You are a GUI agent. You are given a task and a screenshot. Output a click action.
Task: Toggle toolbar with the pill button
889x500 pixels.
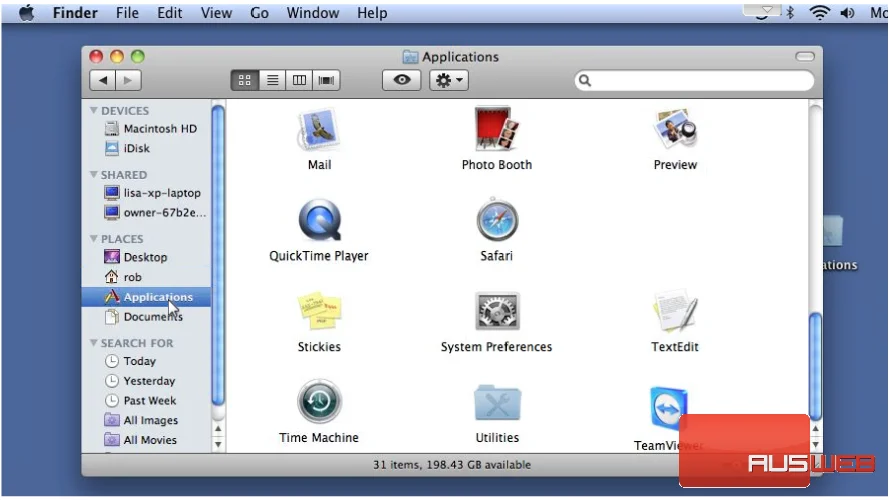click(x=805, y=56)
